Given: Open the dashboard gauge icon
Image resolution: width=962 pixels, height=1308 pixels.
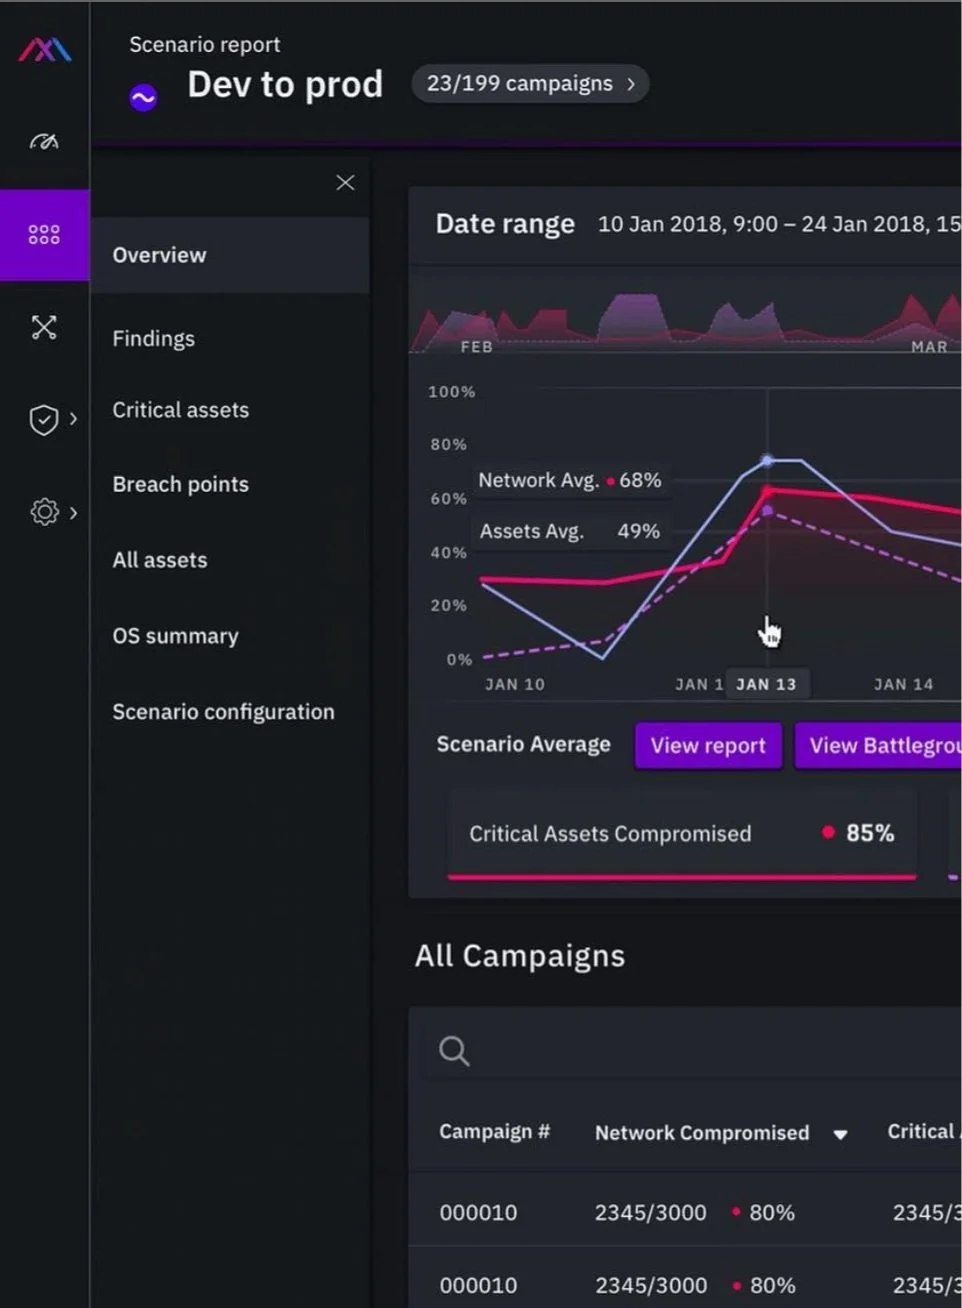Looking at the screenshot, I should (44, 141).
